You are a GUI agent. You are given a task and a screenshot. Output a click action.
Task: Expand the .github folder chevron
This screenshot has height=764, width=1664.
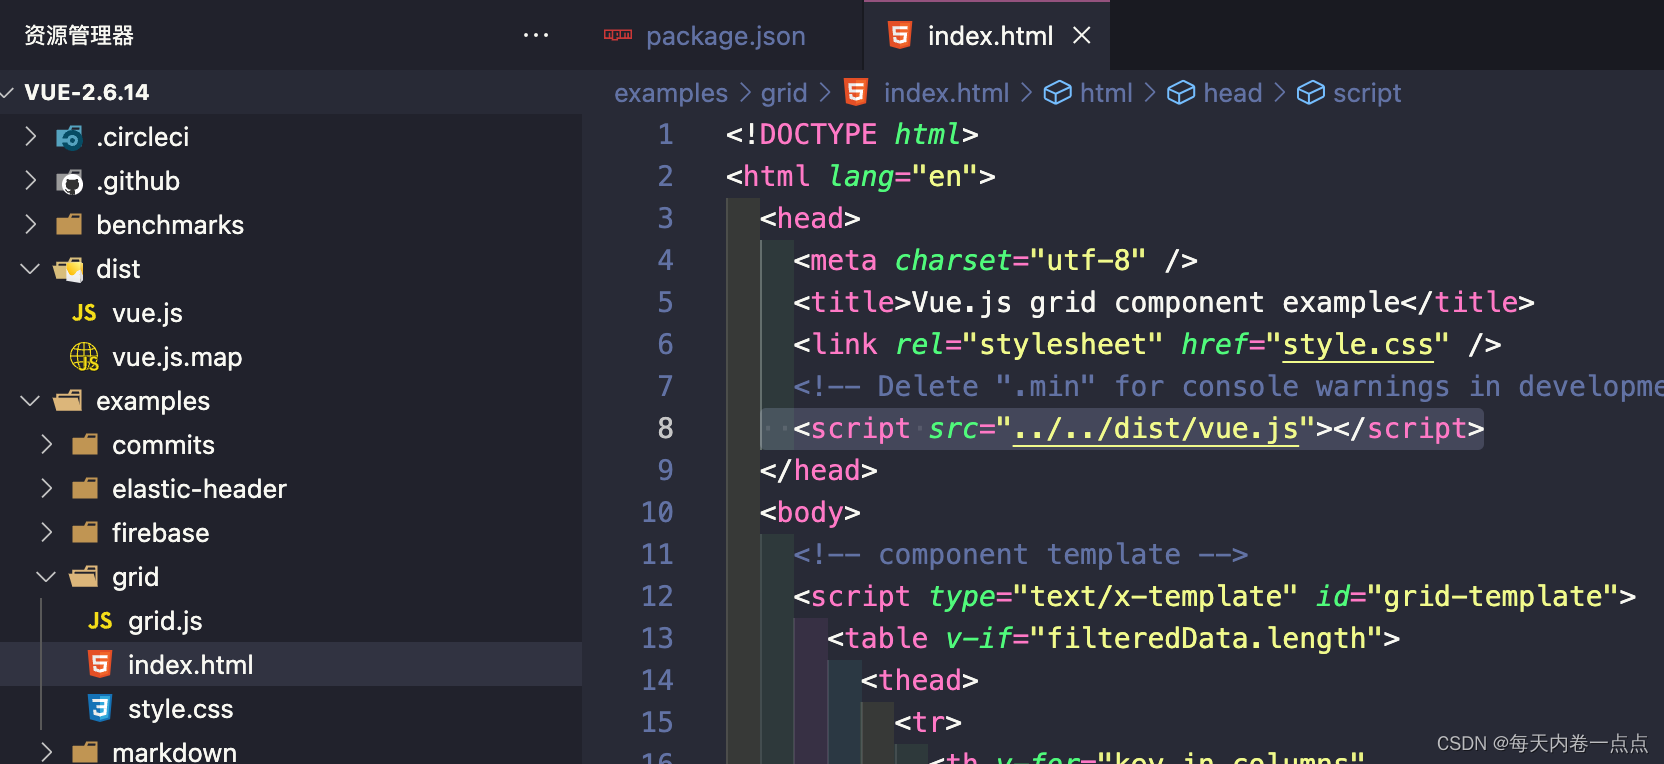pos(30,181)
